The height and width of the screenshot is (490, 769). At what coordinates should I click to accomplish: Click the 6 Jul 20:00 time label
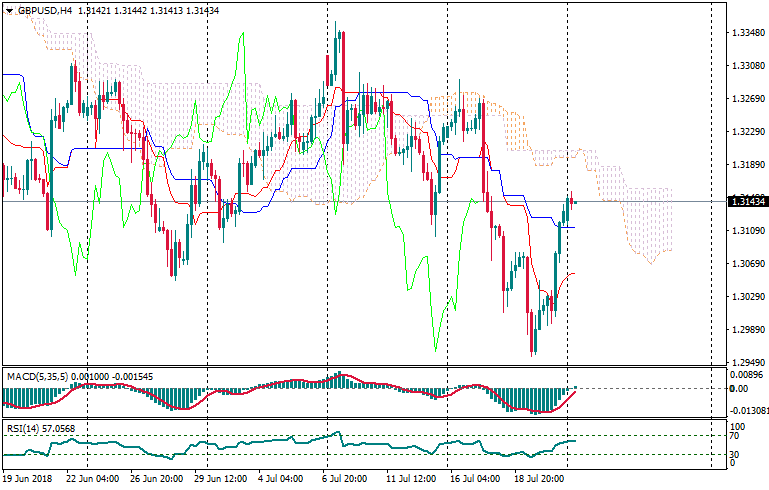(x=343, y=479)
